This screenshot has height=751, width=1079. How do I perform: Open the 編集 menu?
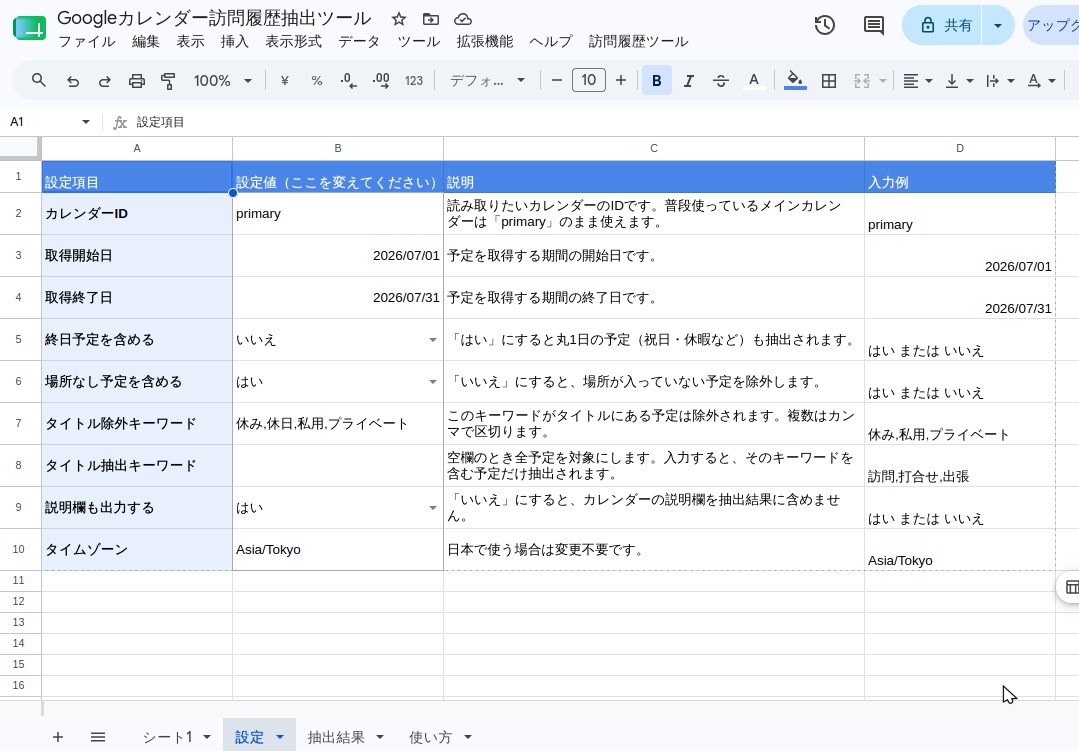(x=146, y=41)
